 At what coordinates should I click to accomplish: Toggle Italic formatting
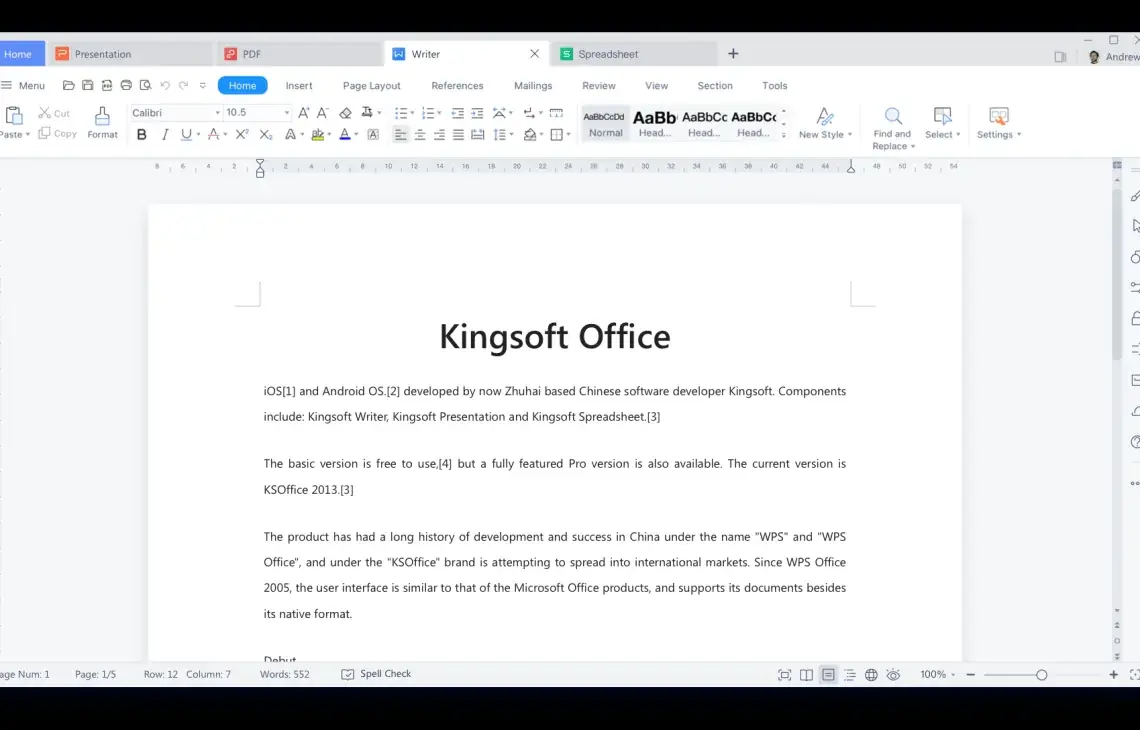(165, 135)
